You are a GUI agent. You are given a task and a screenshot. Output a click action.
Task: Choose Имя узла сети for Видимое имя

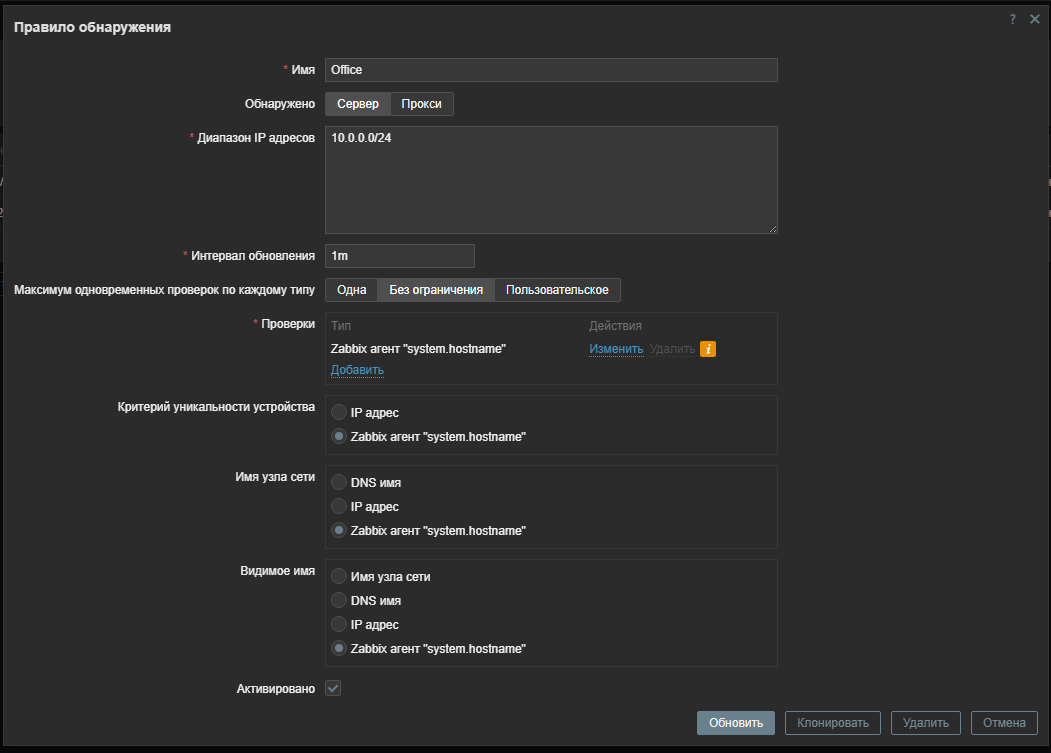click(x=340, y=577)
